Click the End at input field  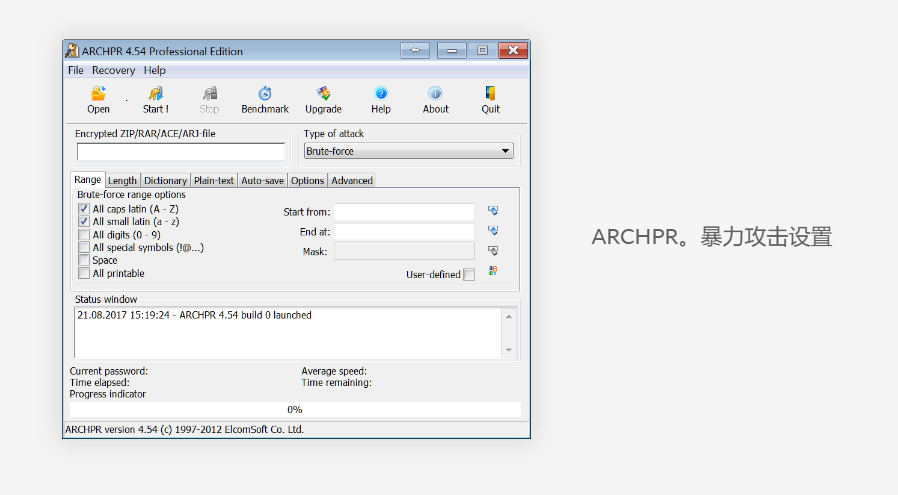tap(404, 231)
